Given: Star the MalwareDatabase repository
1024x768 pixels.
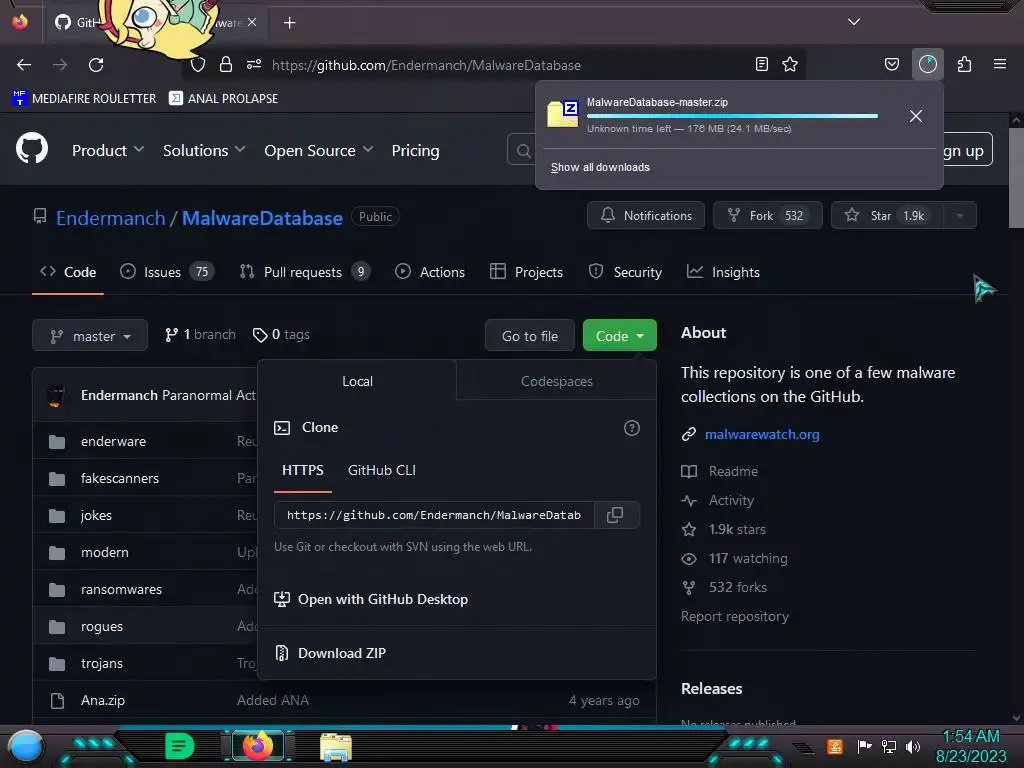Looking at the screenshot, I should pyautogui.click(x=888, y=216).
